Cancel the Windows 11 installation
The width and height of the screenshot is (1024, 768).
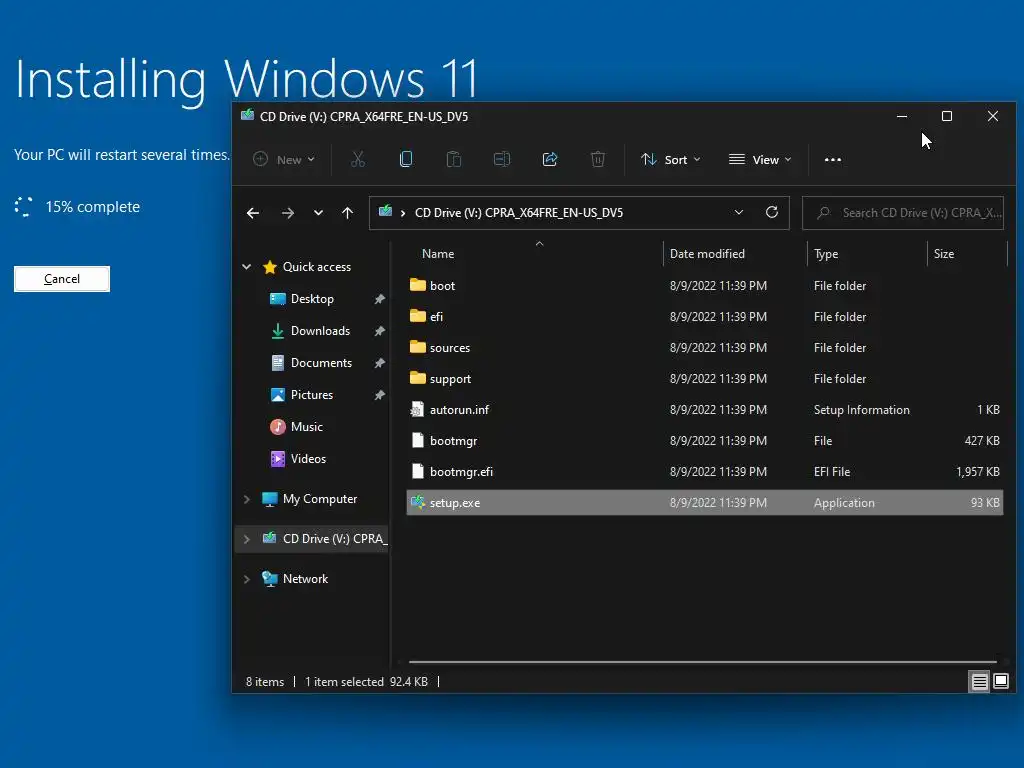[62, 279]
